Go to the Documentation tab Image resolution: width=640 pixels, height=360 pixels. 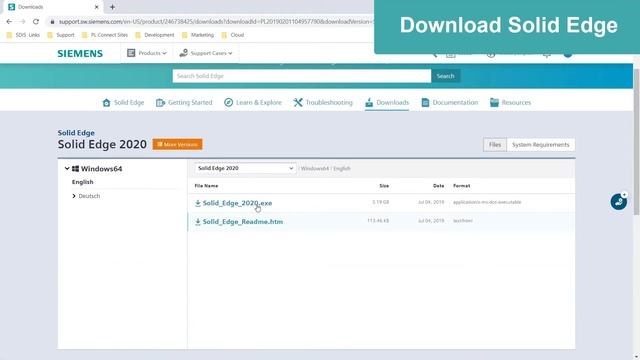coord(449,102)
